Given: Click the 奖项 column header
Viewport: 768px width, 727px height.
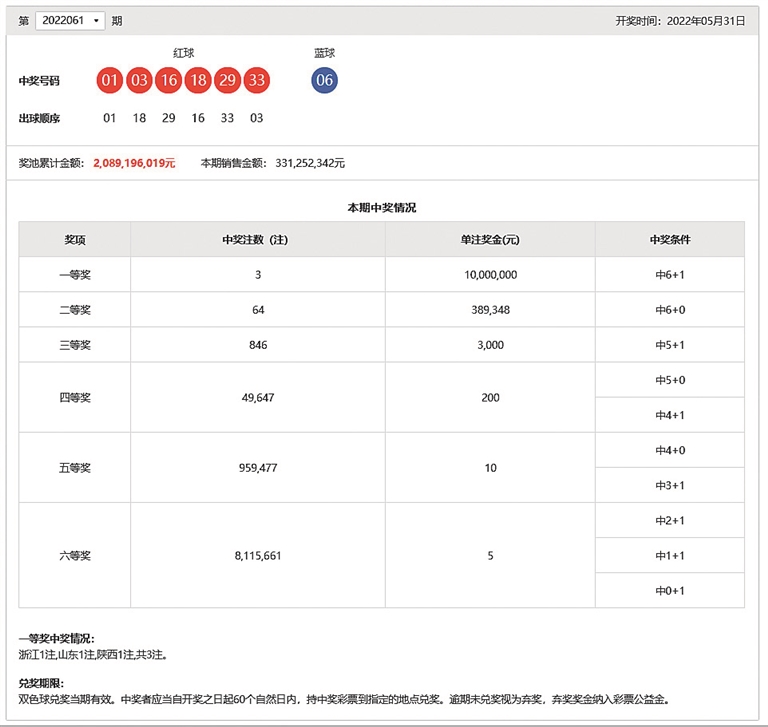Looking at the screenshot, I should pos(75,240).
